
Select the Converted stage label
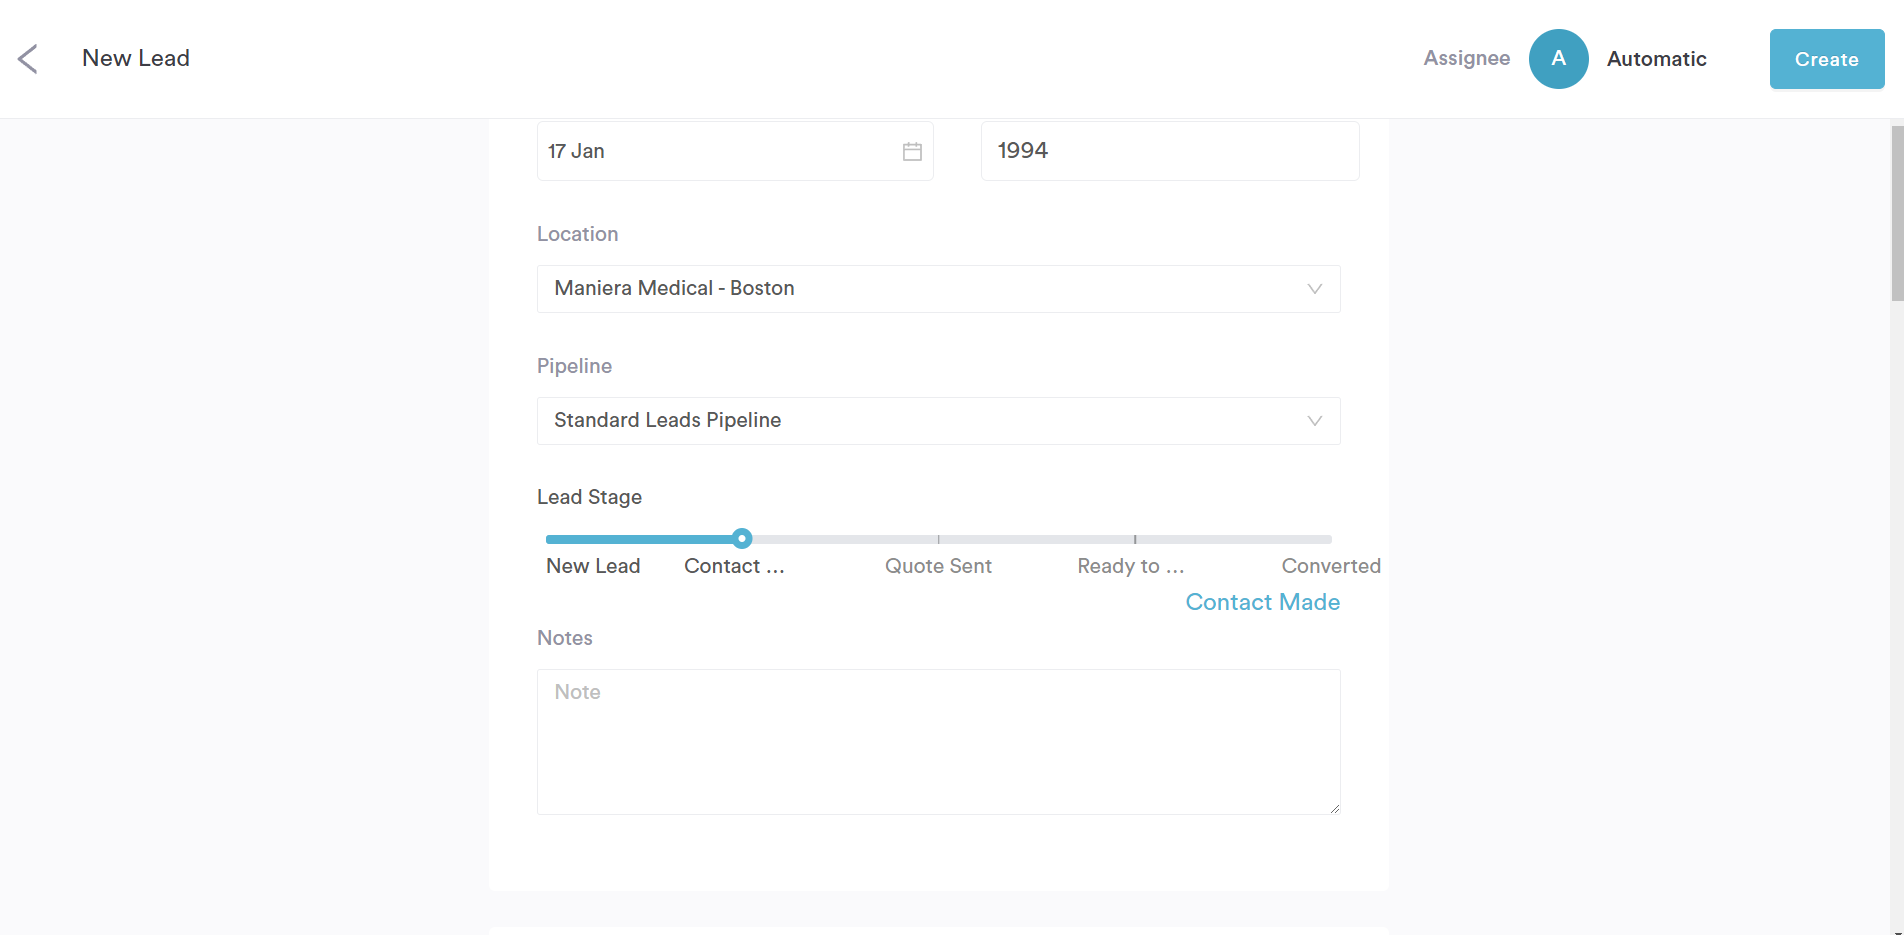pyautogui.click(x=1331, y=566)
